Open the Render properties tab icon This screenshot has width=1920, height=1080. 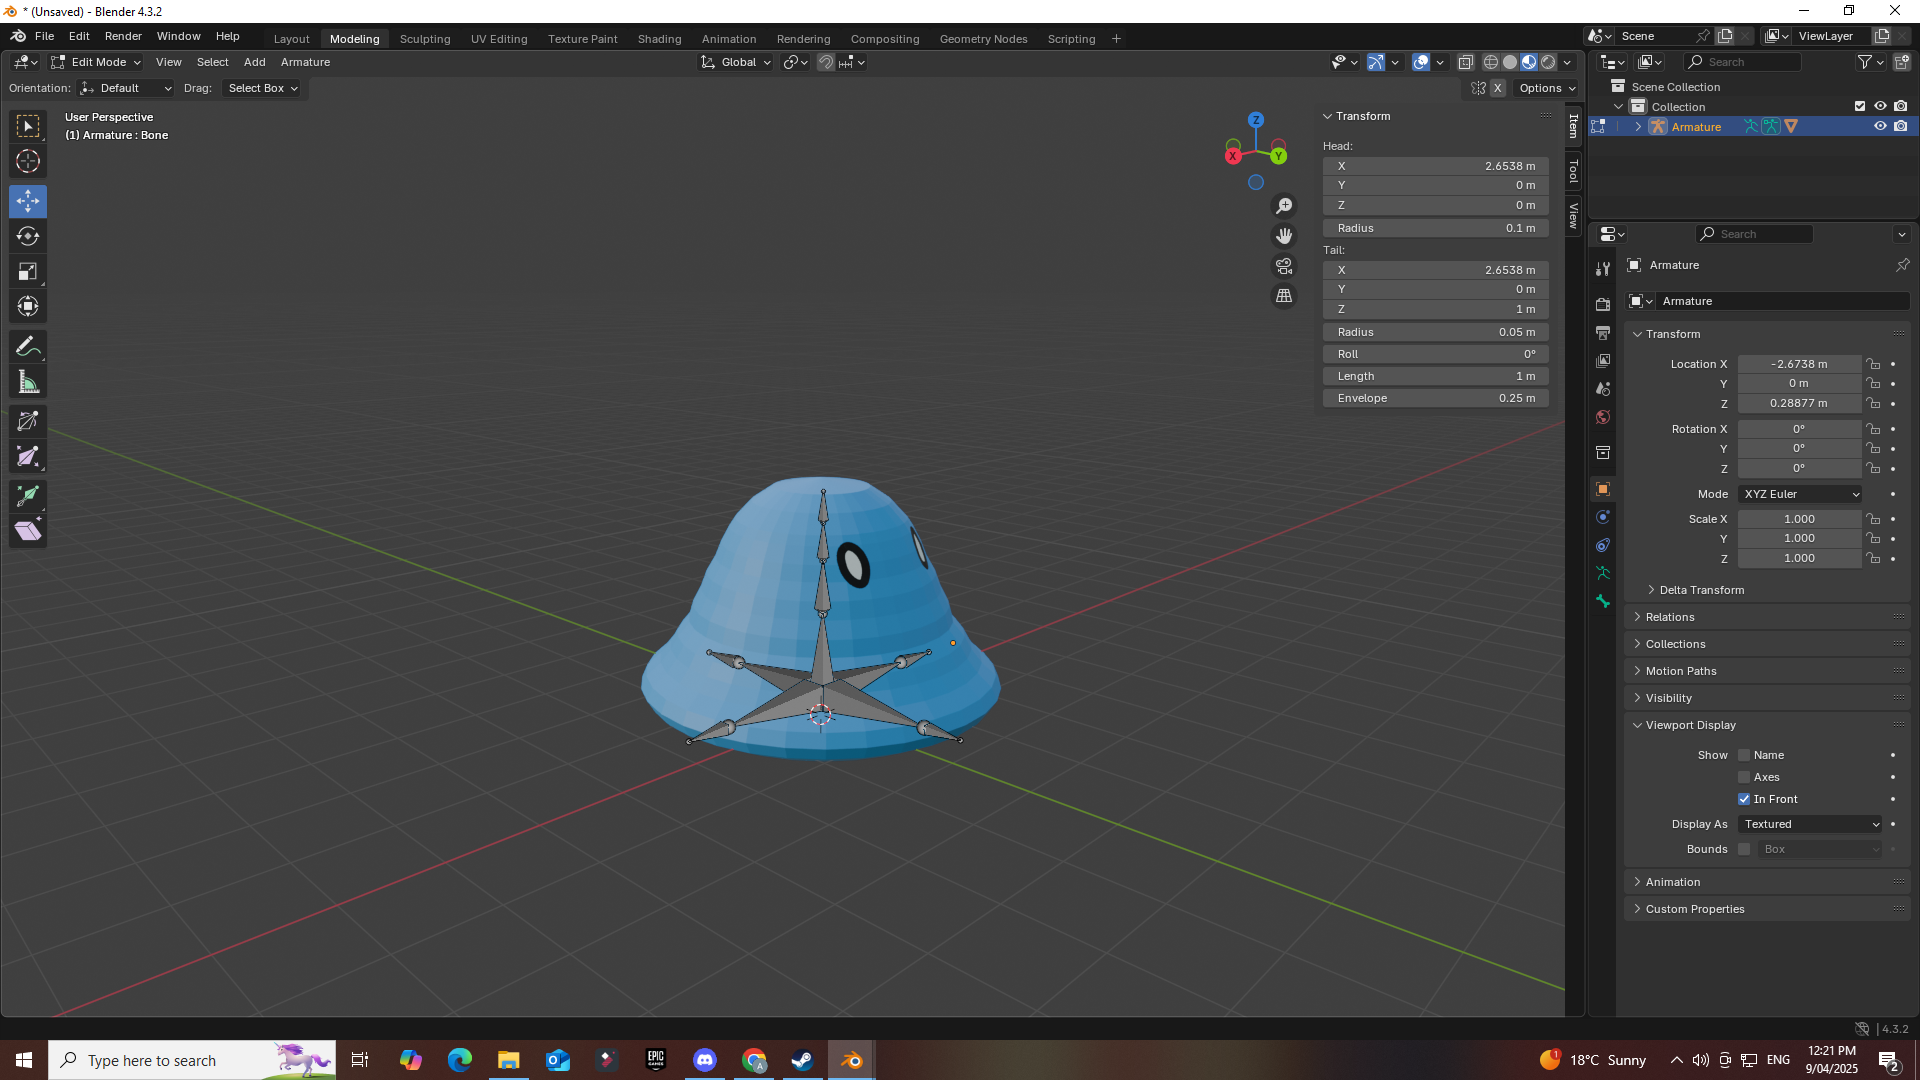[1603, 304]
